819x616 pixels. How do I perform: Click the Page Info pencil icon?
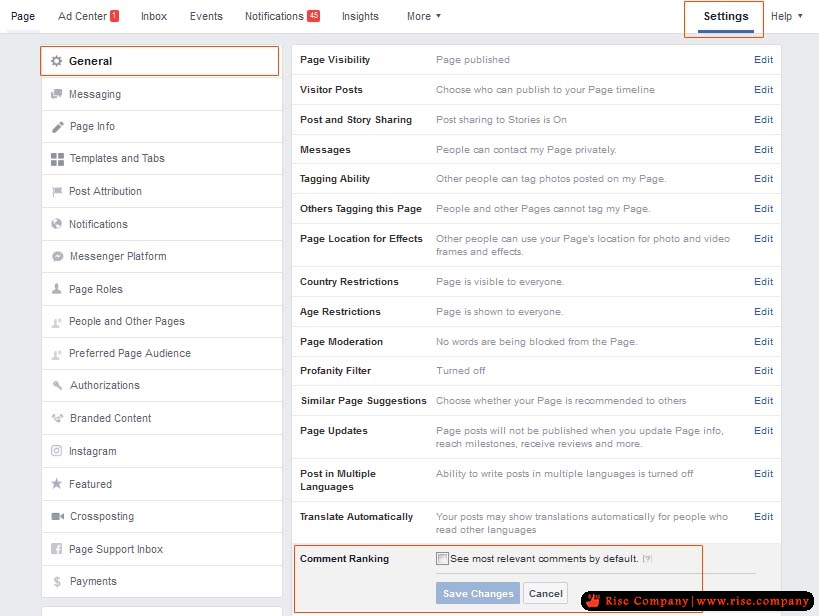point(57,127)
